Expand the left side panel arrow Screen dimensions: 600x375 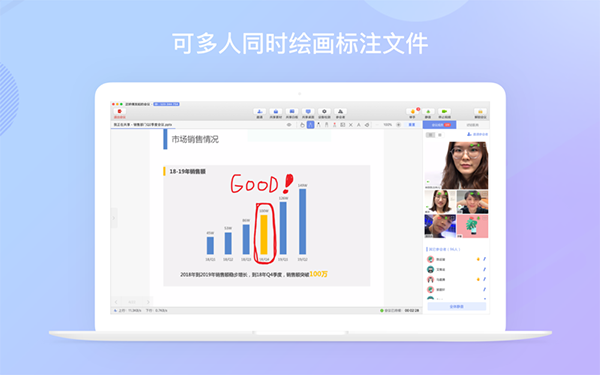[x=113, y=218]
